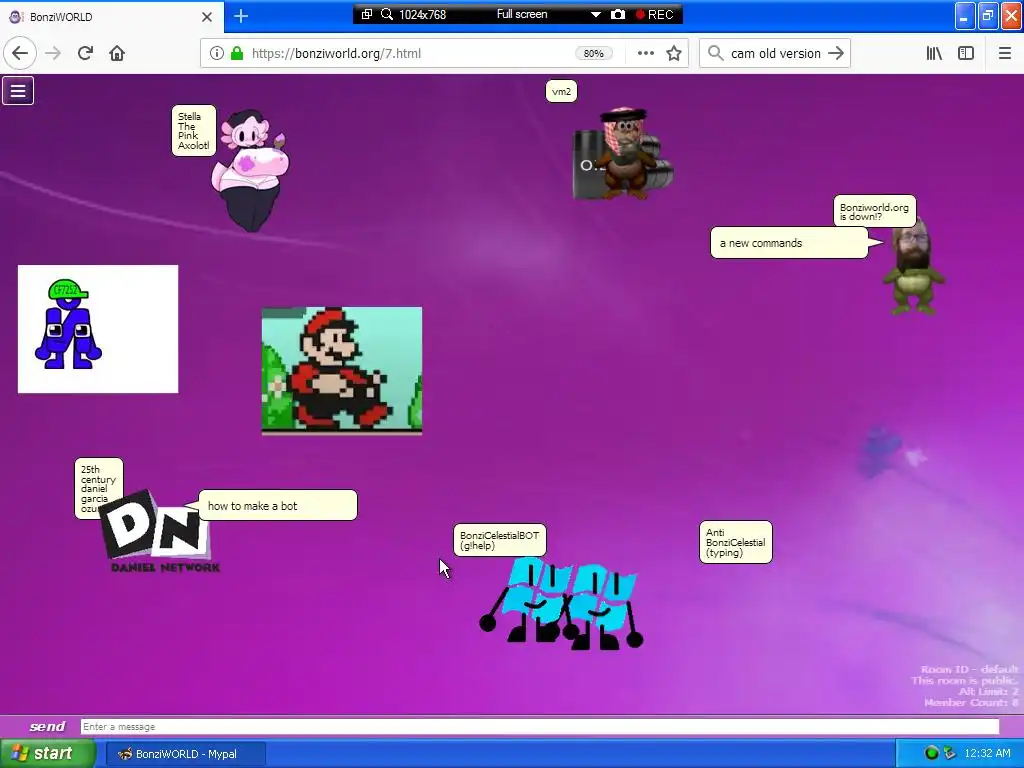Image resolution: width=1024 pixels, height=768 pixels.
Task: Click the address bar URL
Action: click(x=336, y=54)
